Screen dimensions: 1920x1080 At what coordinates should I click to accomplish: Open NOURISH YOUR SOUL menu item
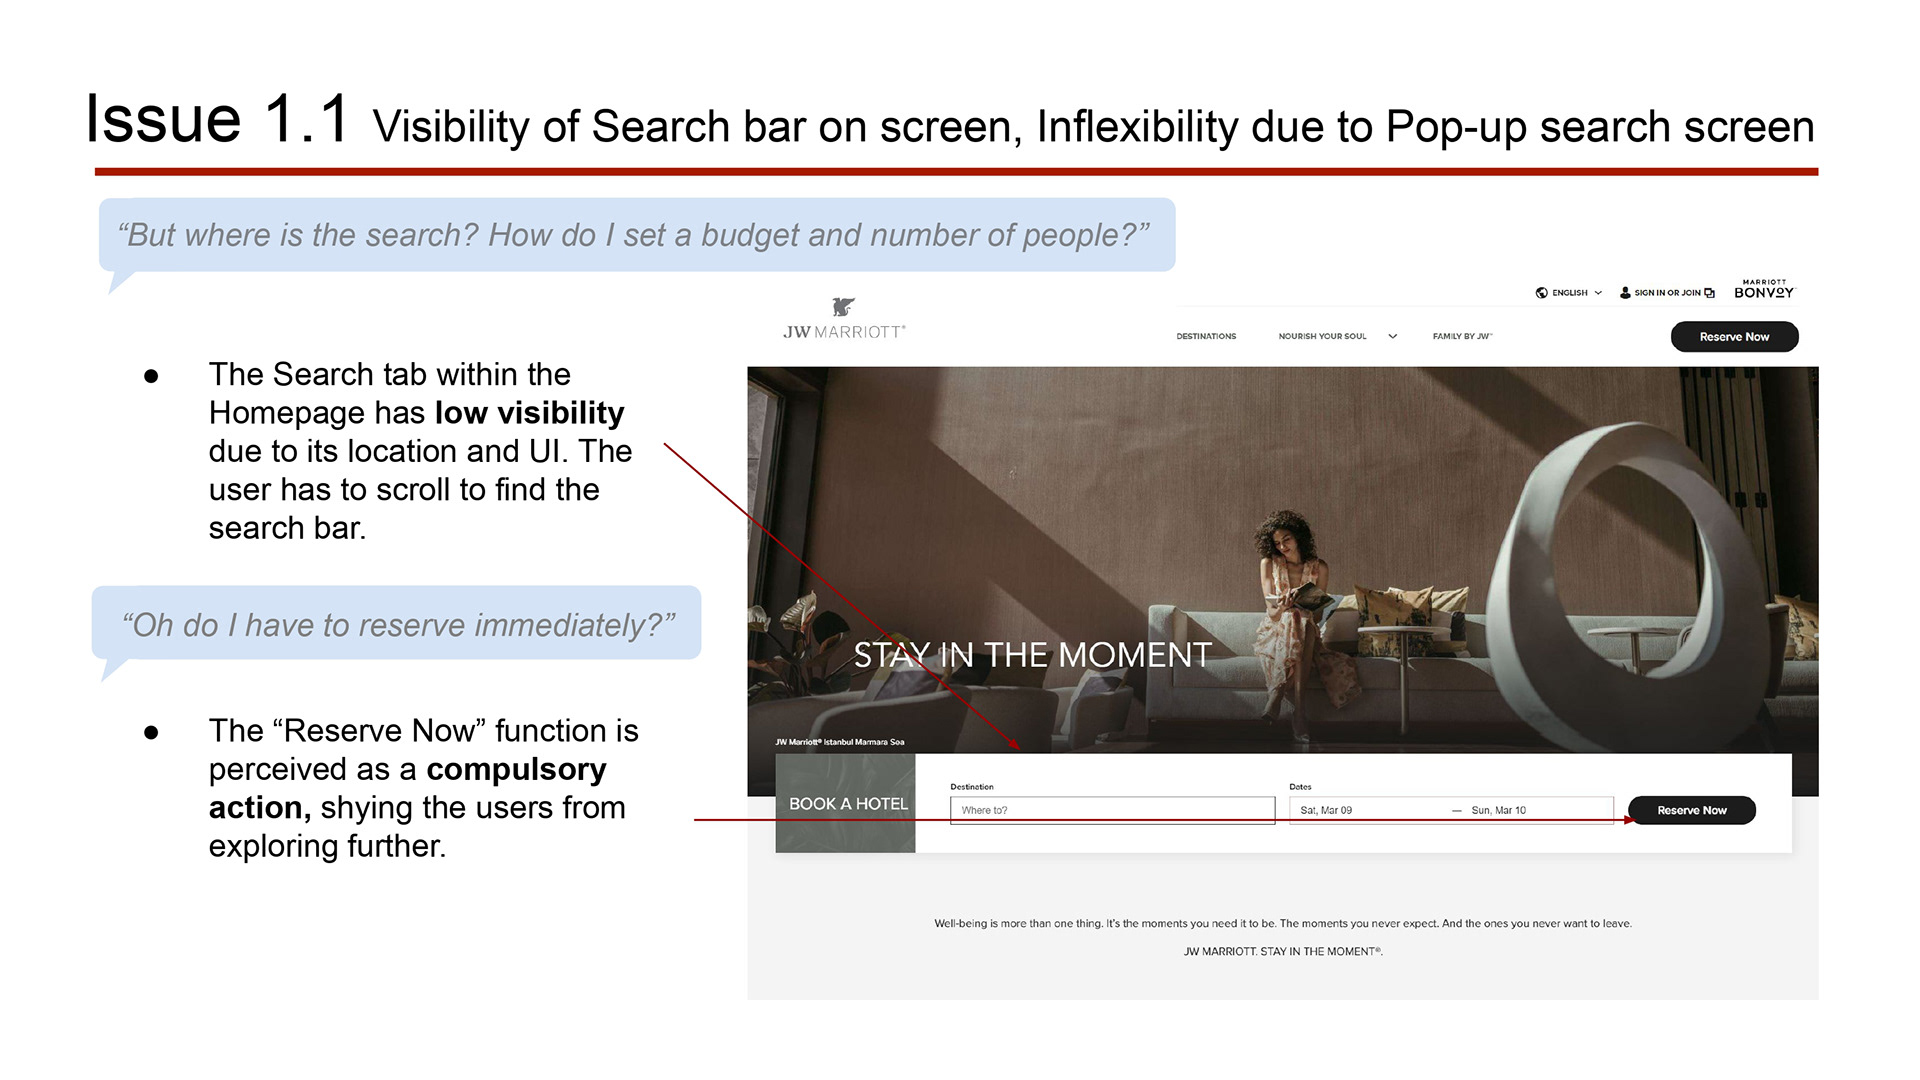(1322, 336)
